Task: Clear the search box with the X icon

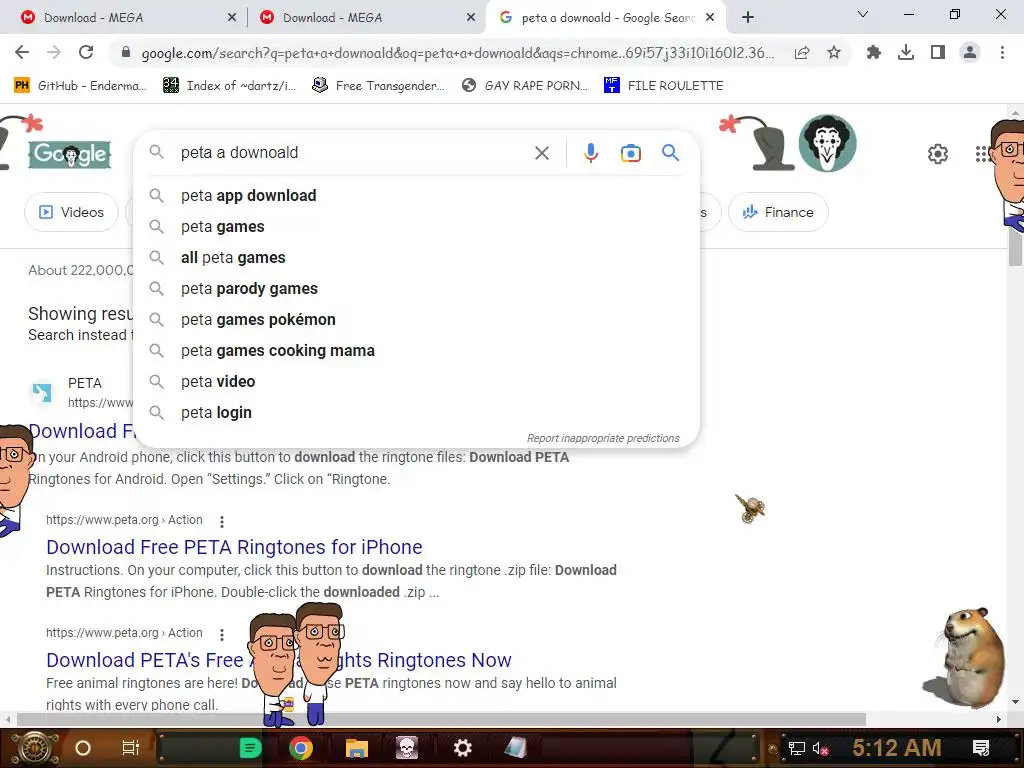Action: tap(541, 153)
